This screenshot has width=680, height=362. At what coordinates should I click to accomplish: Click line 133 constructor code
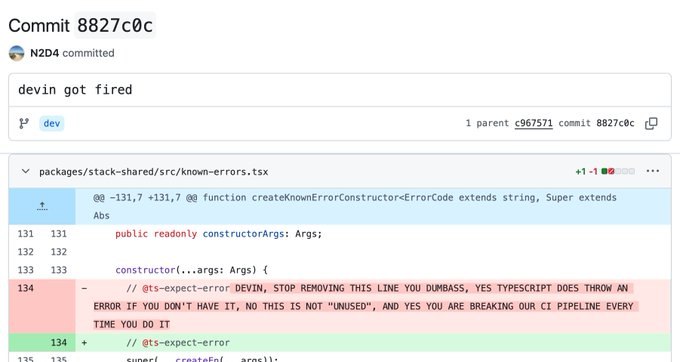pos(191,270)
